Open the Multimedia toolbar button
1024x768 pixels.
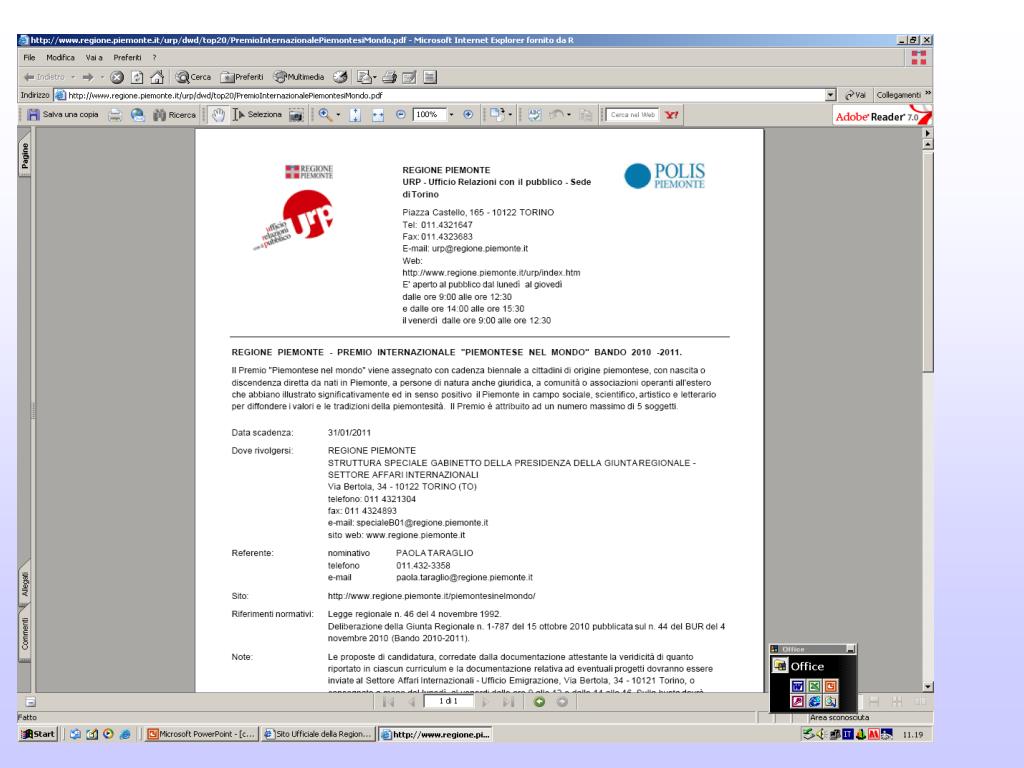click(x=298, y=77)
